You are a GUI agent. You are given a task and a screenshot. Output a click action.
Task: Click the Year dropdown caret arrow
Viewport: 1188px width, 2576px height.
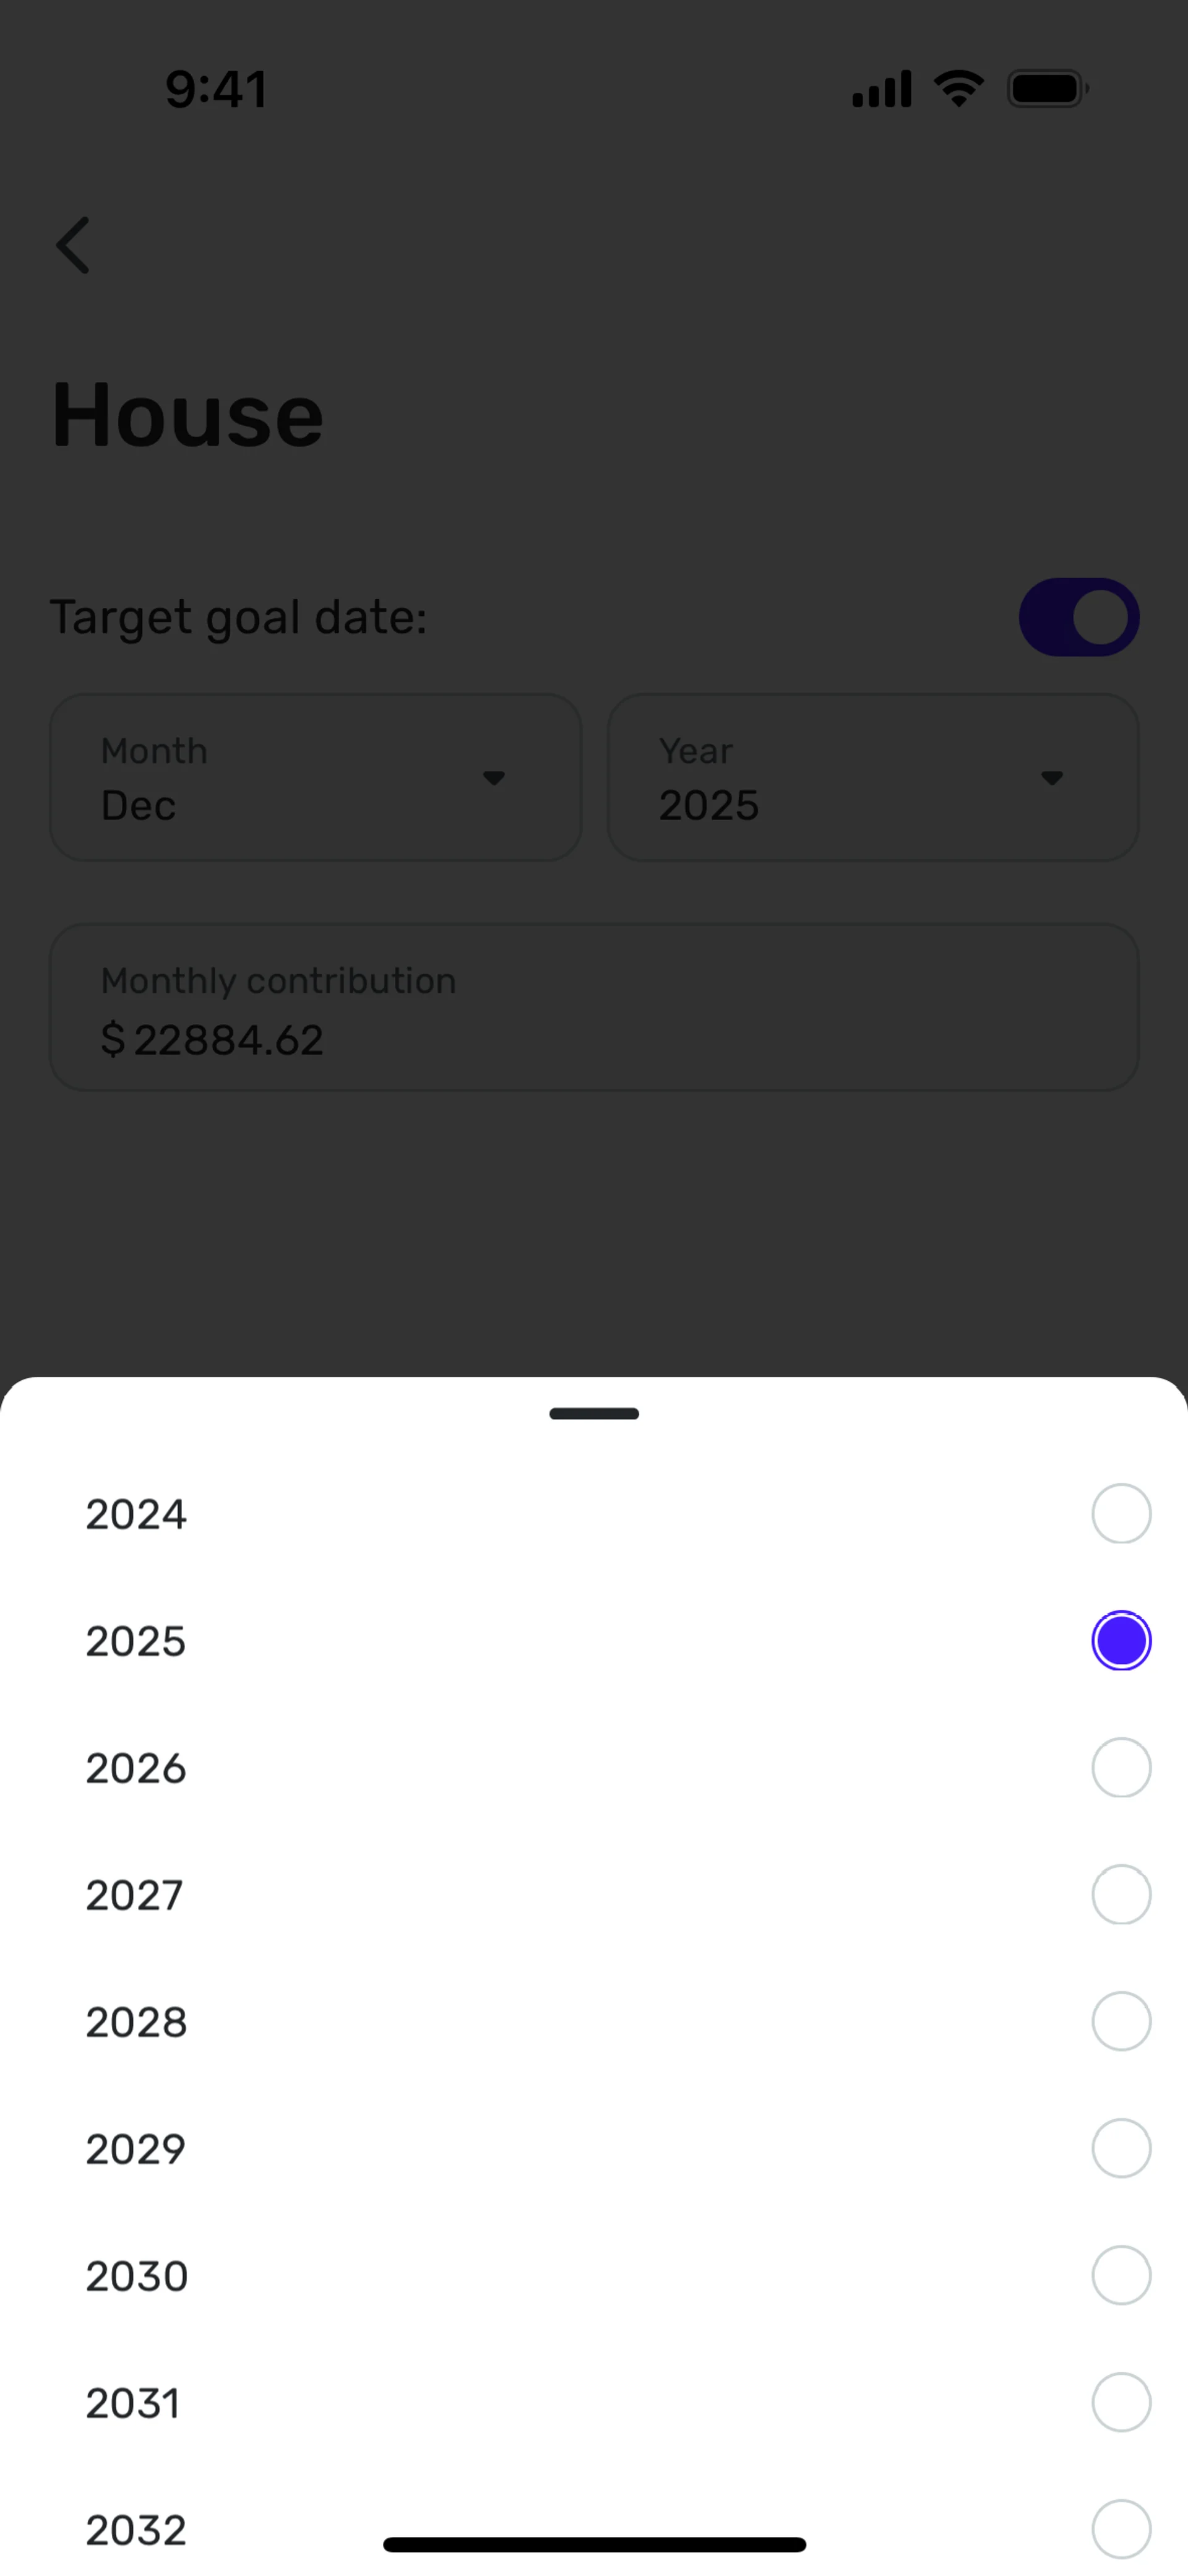tap(1051, 777)
